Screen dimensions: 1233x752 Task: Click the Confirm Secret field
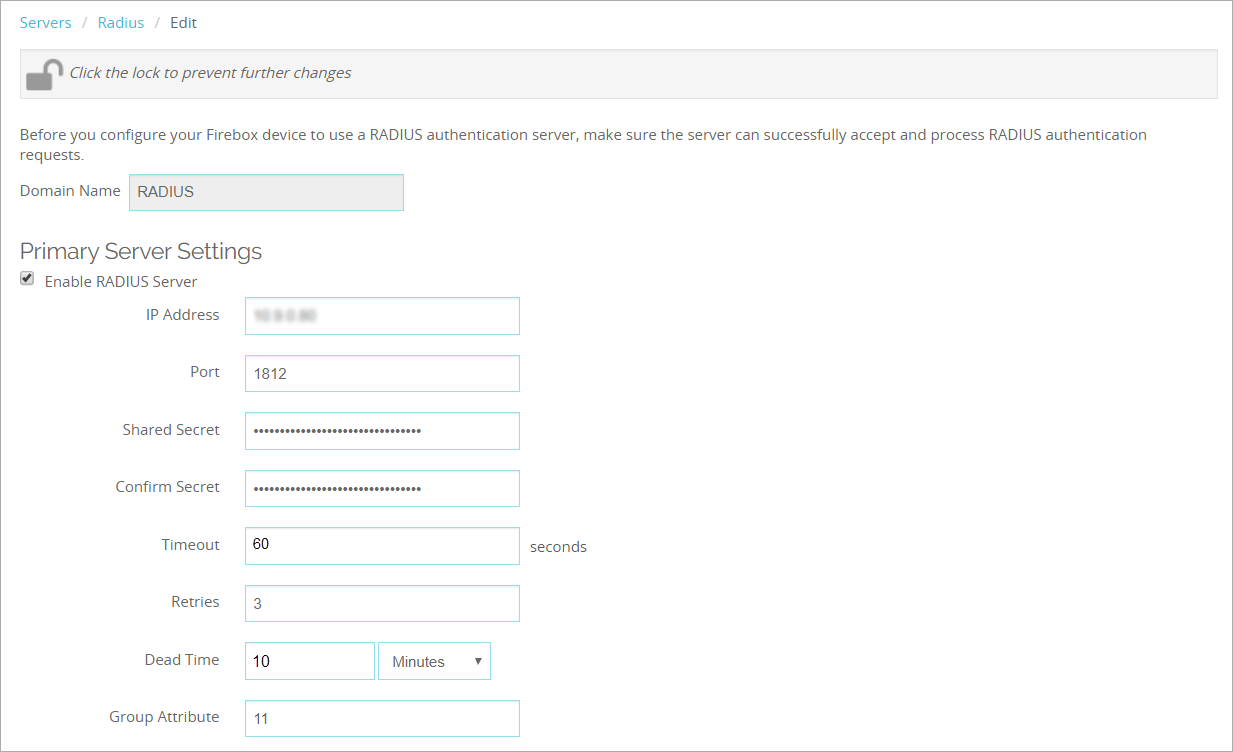(x=381, y=488)
